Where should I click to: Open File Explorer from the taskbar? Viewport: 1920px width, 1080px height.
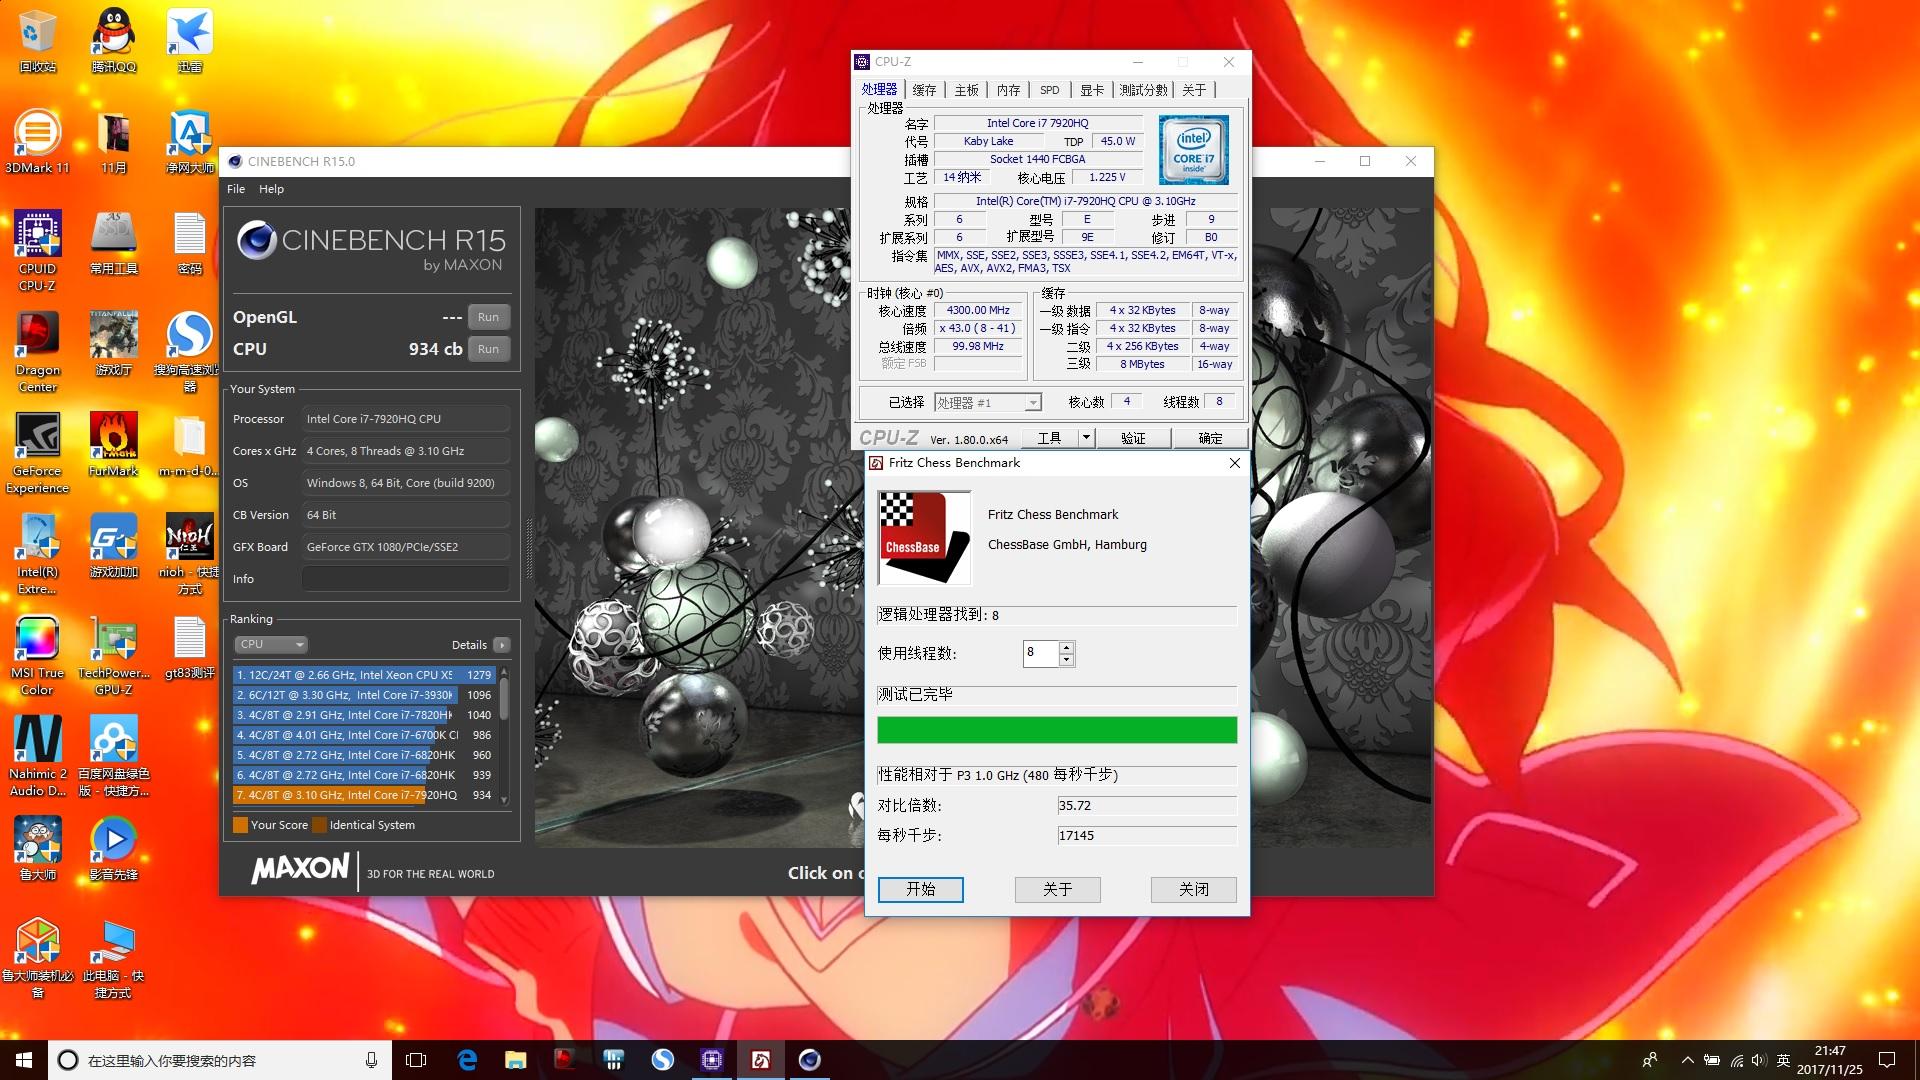(516, 1060)
